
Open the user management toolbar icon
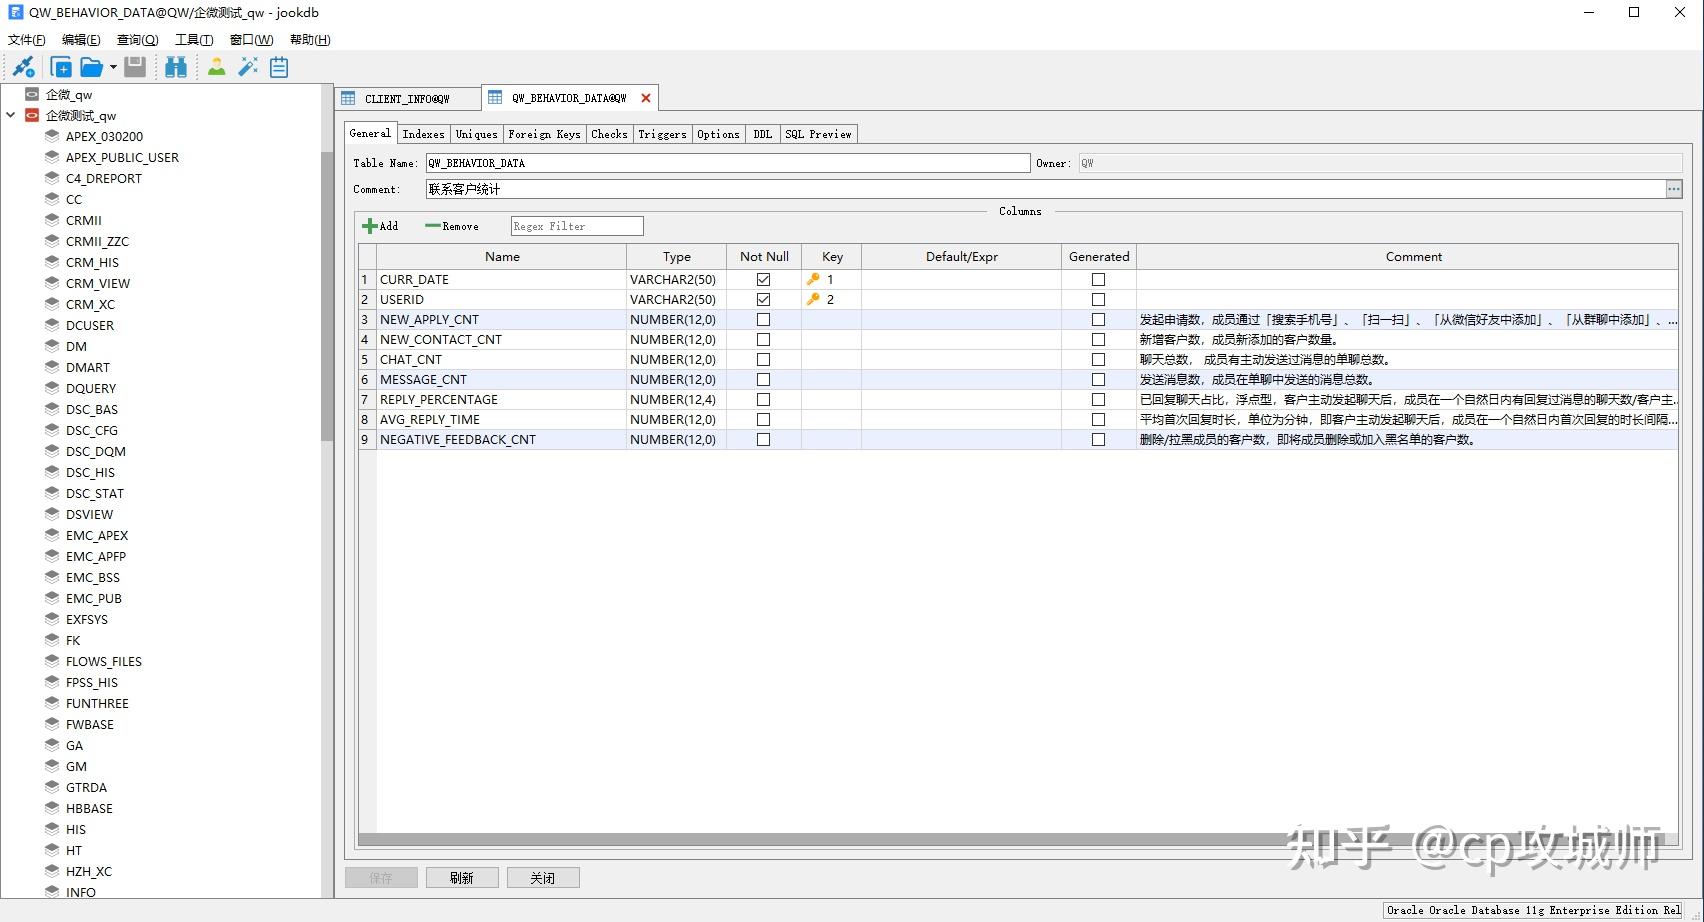(216, 66)
